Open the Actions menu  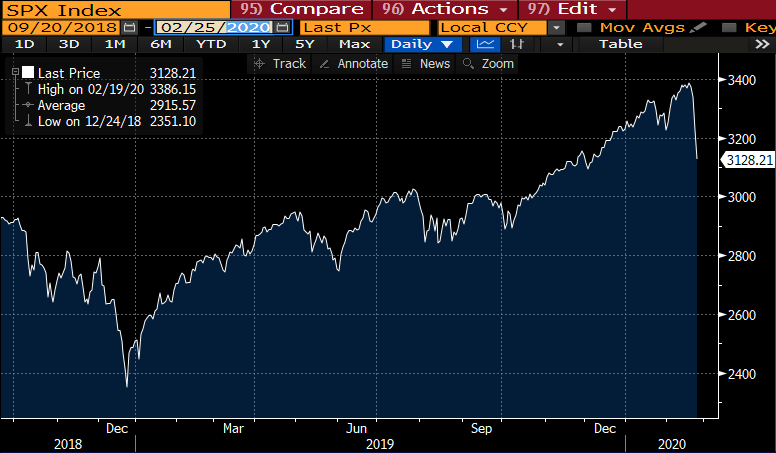(442, 9)
